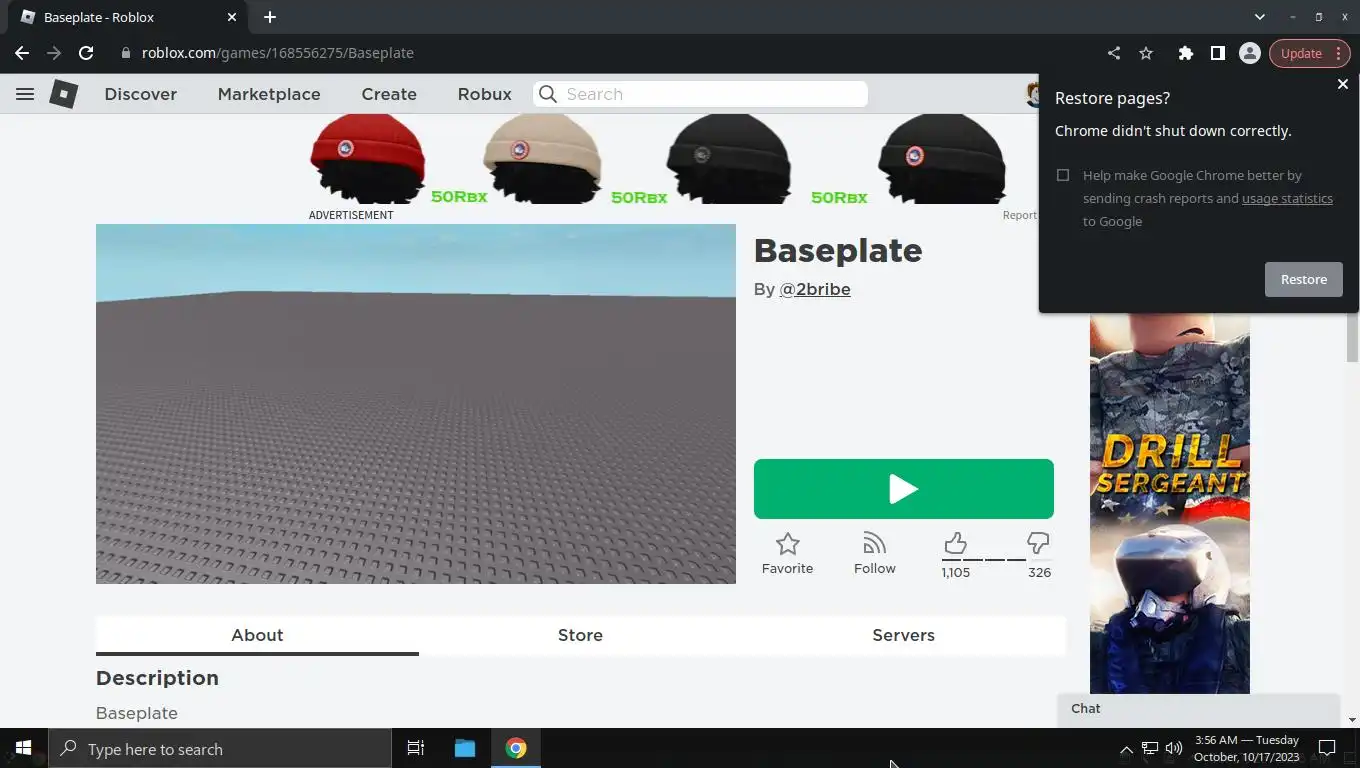Click the Description heading text
Image resolution: width=1360 pixels, height=768 pixels.
tap(157, 678)
